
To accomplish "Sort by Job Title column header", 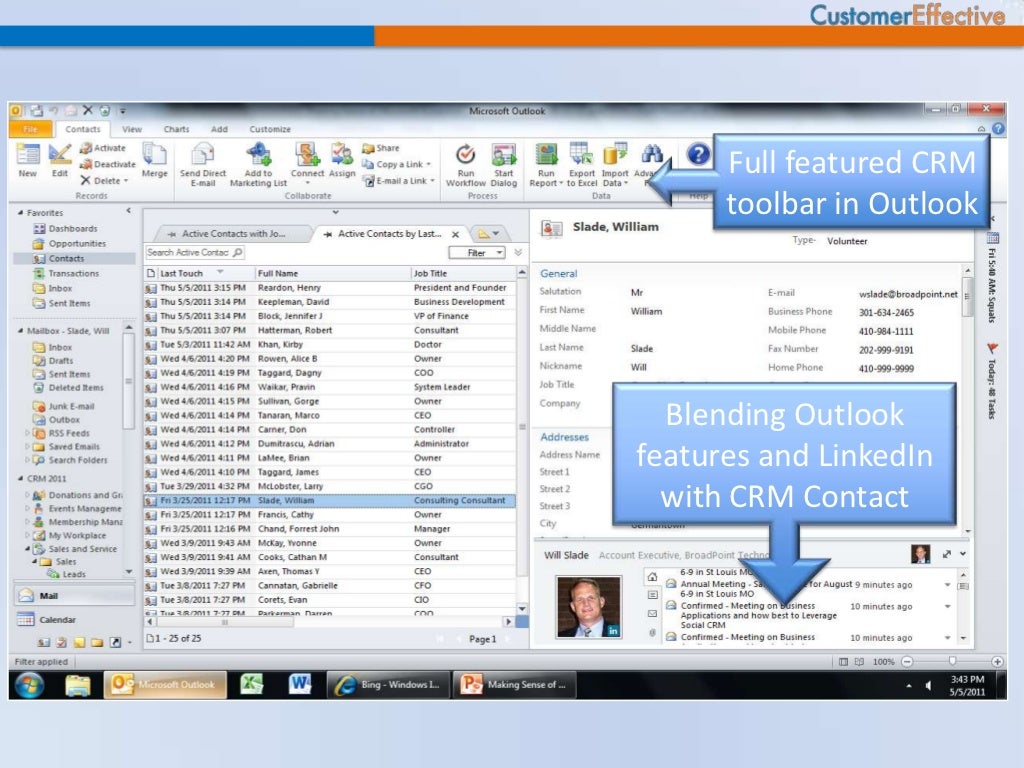I will coord(463,273).
